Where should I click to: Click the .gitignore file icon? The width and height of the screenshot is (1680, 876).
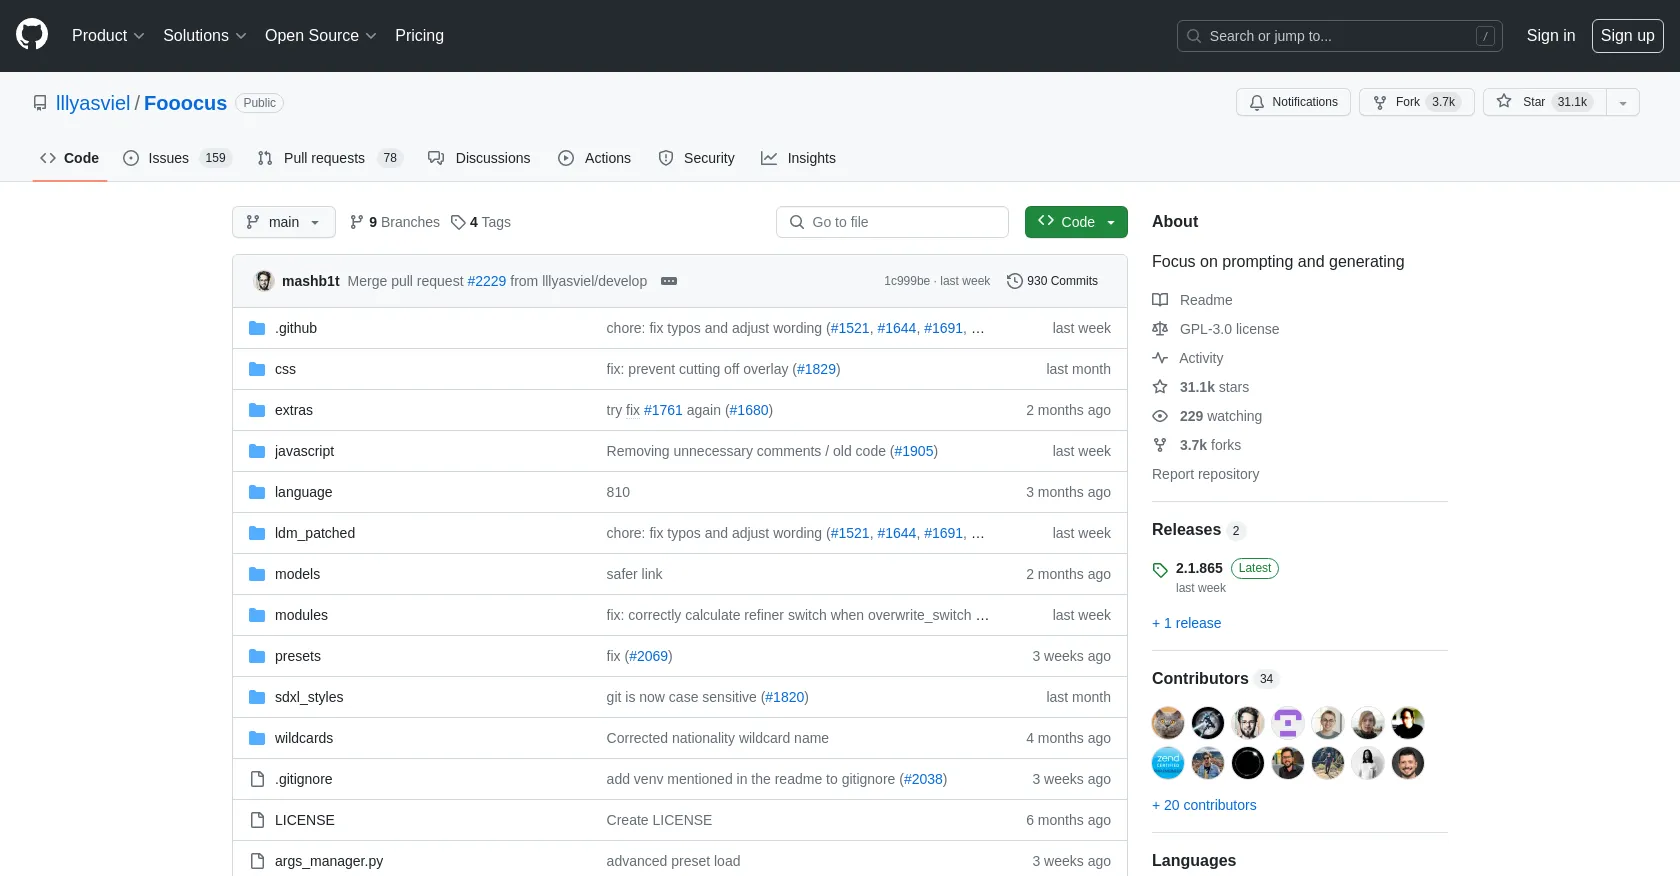(257, 779)
